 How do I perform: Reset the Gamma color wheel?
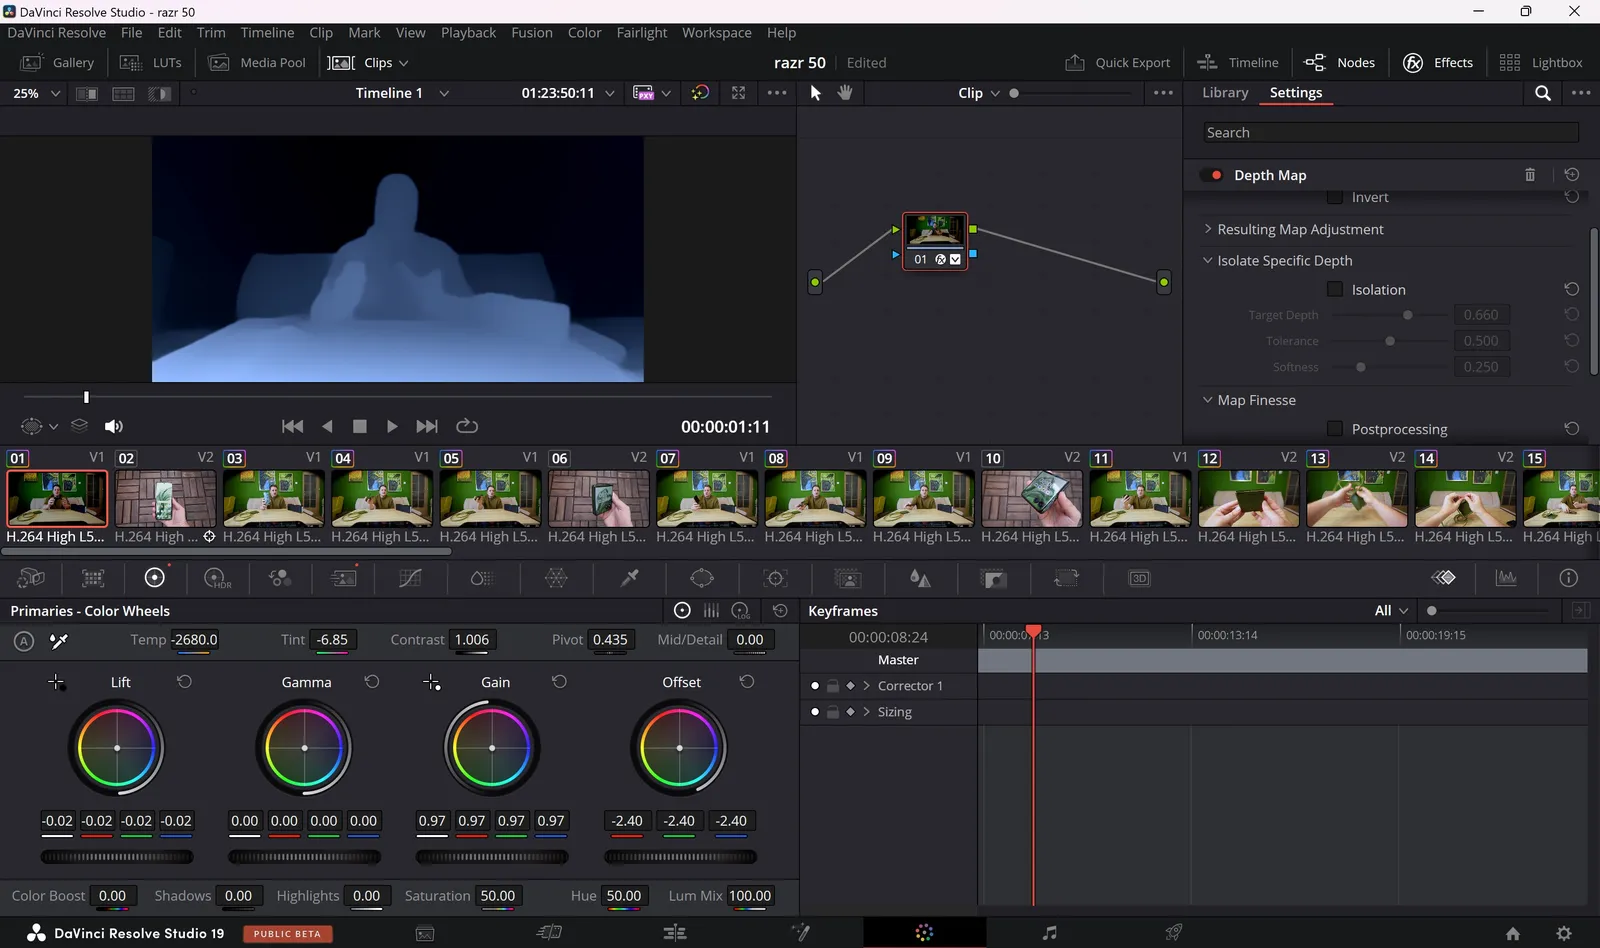(372, 682)
